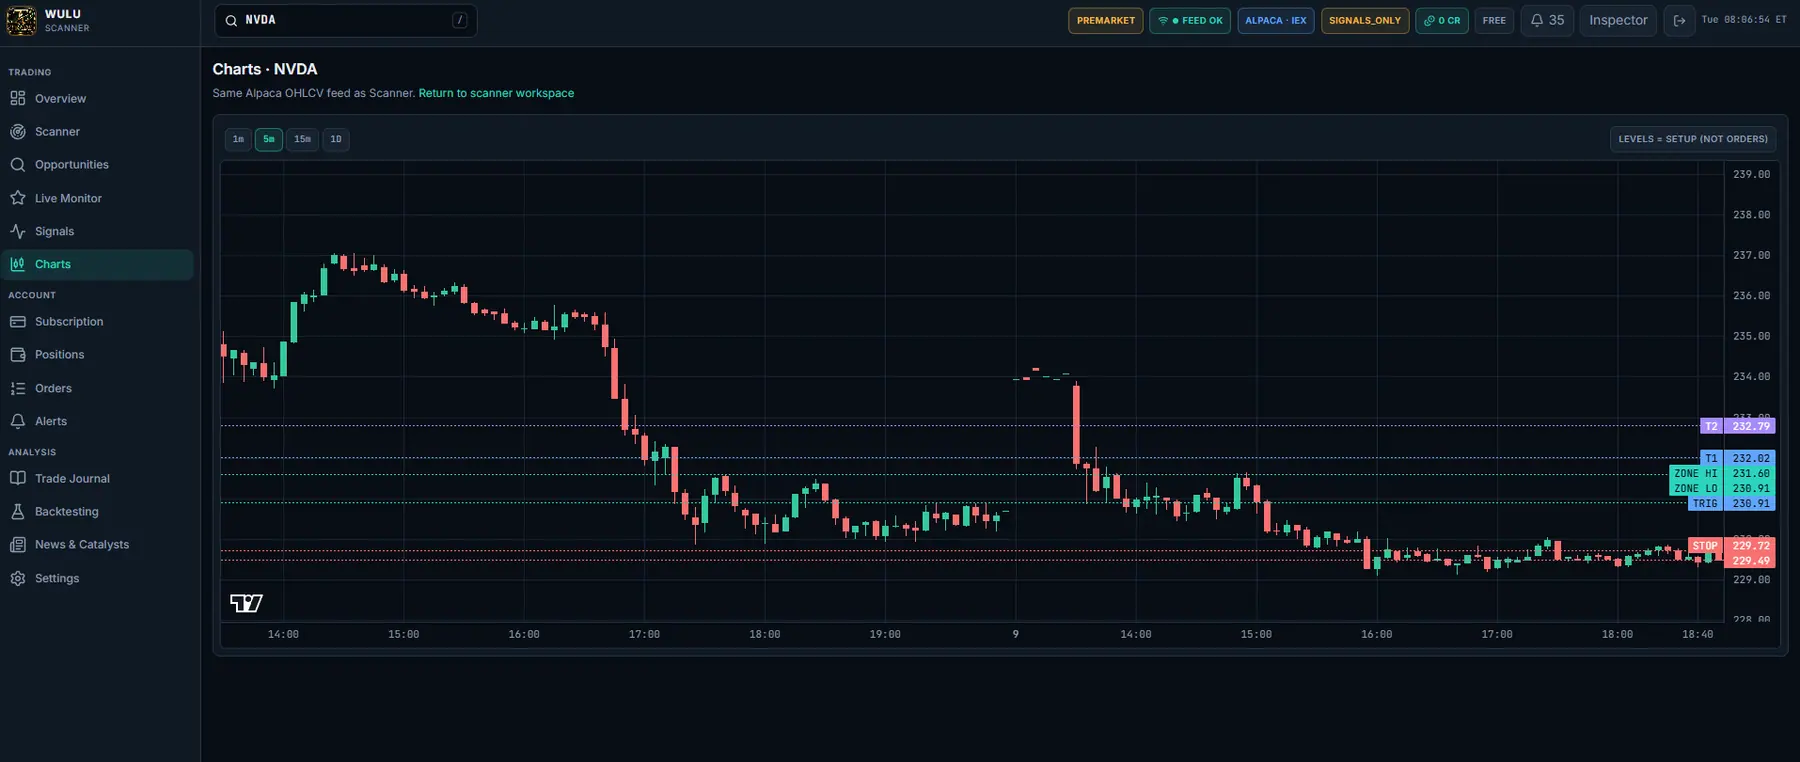Screen dimensions: 1800x762
Task: Open Alerts in the sidebar
Action: (97, 421)
